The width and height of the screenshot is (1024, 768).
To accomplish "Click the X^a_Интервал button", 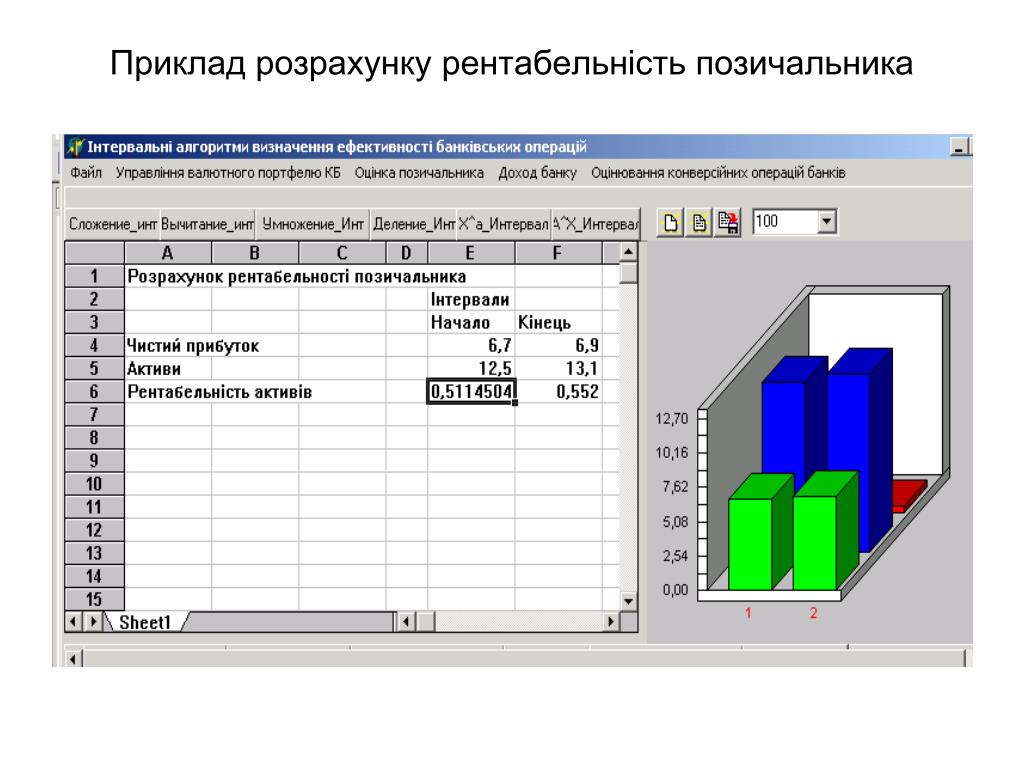I will point(504,224).
